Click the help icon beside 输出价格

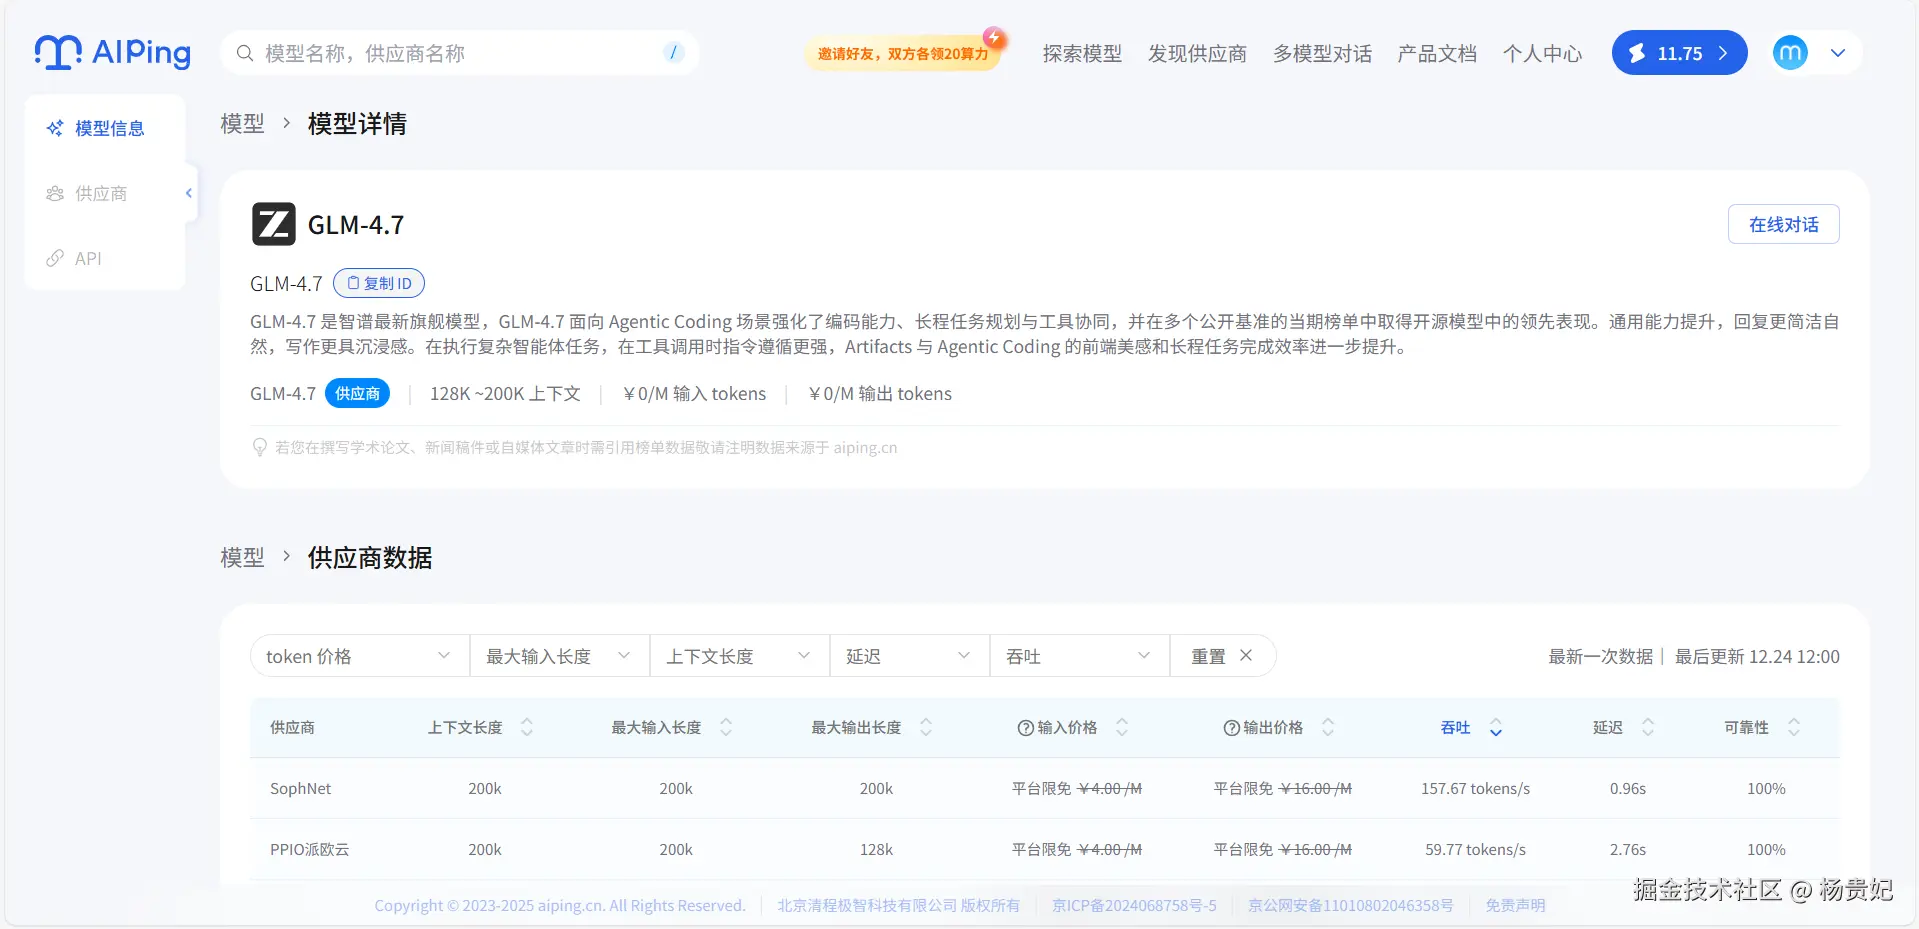1231,728
